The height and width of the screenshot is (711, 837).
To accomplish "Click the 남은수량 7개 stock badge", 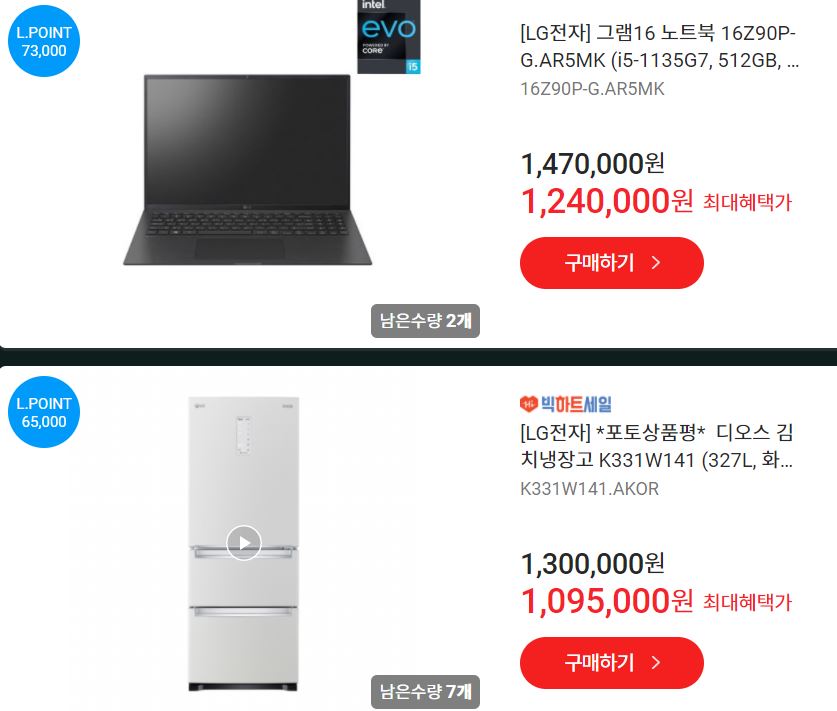I will [425, 692].
